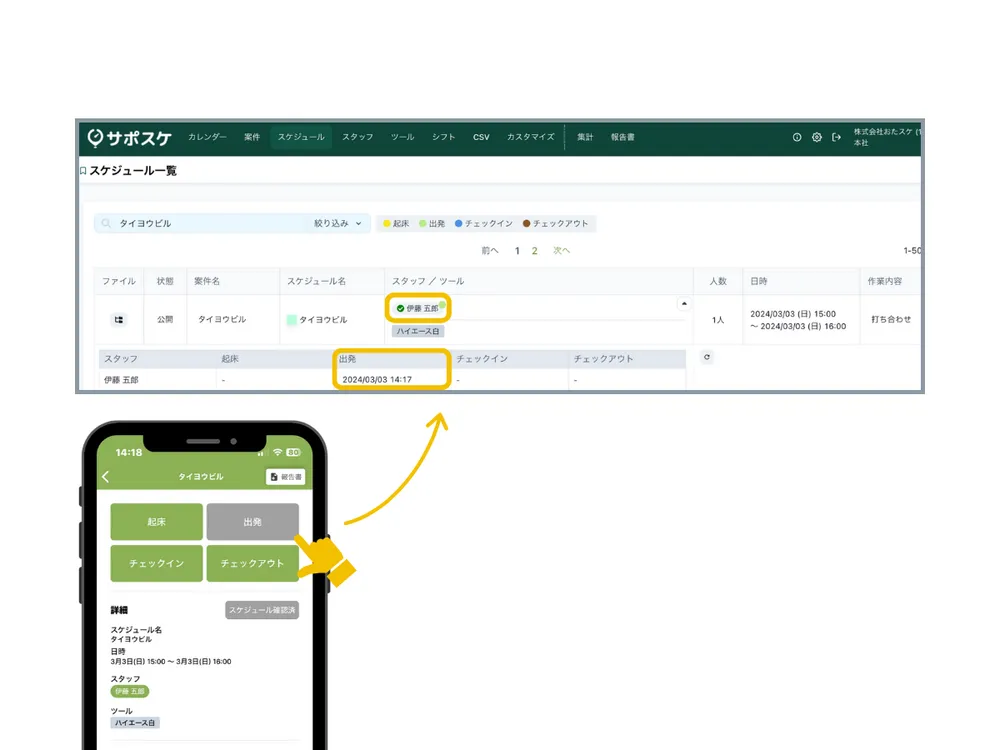This screenshot has width=1000, height=750.
Task: Collapse the staff row with up arrow
Action: coord(684,304)
